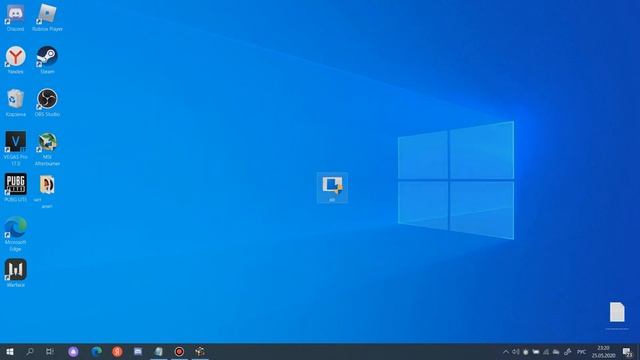Viewport: 640px width, 360px height.
Task: Switch to the notepad-like running taskbar app
Action: [159, 352]
